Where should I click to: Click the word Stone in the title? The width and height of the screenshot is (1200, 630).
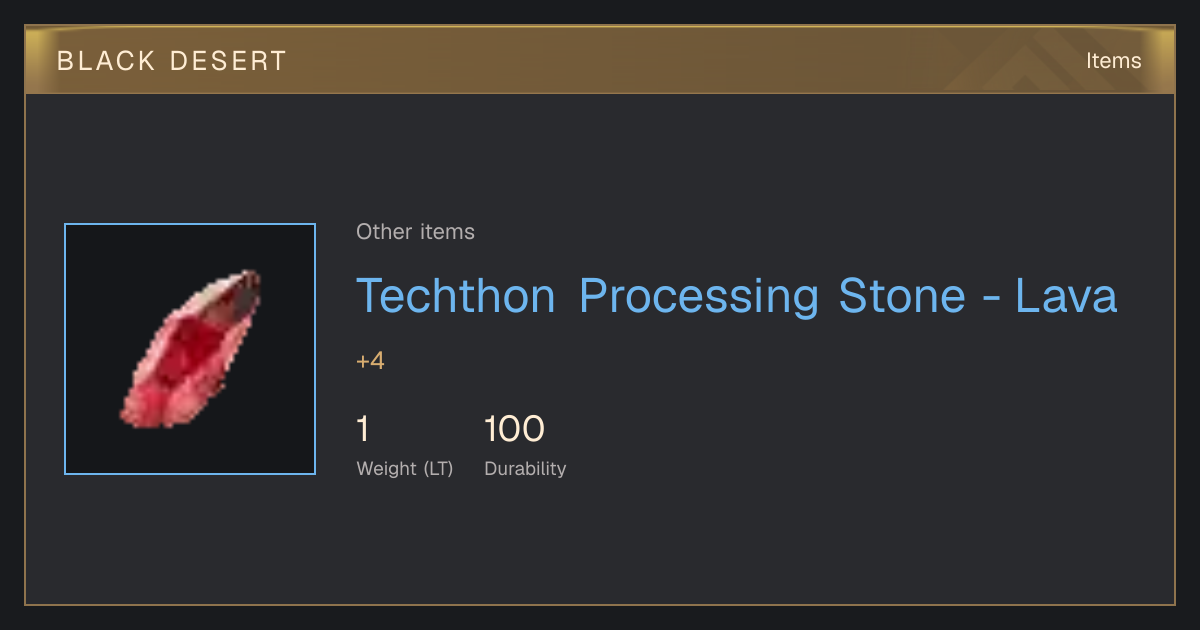click(x=902, y=296)
